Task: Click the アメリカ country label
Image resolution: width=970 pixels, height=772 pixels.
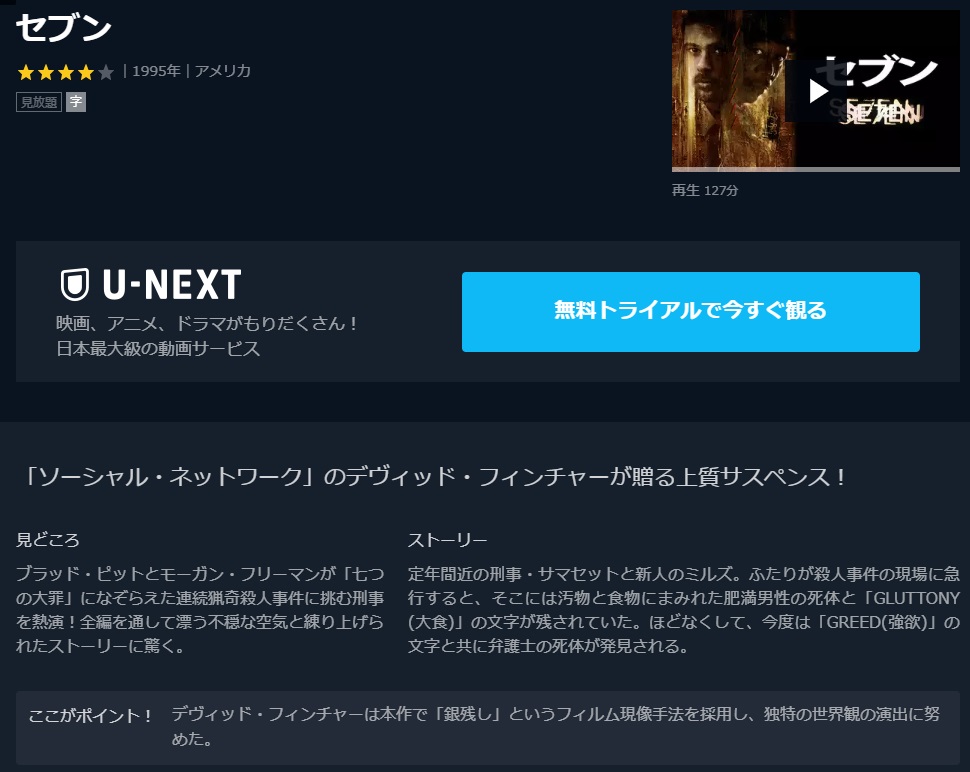Action: coord(223,71)
